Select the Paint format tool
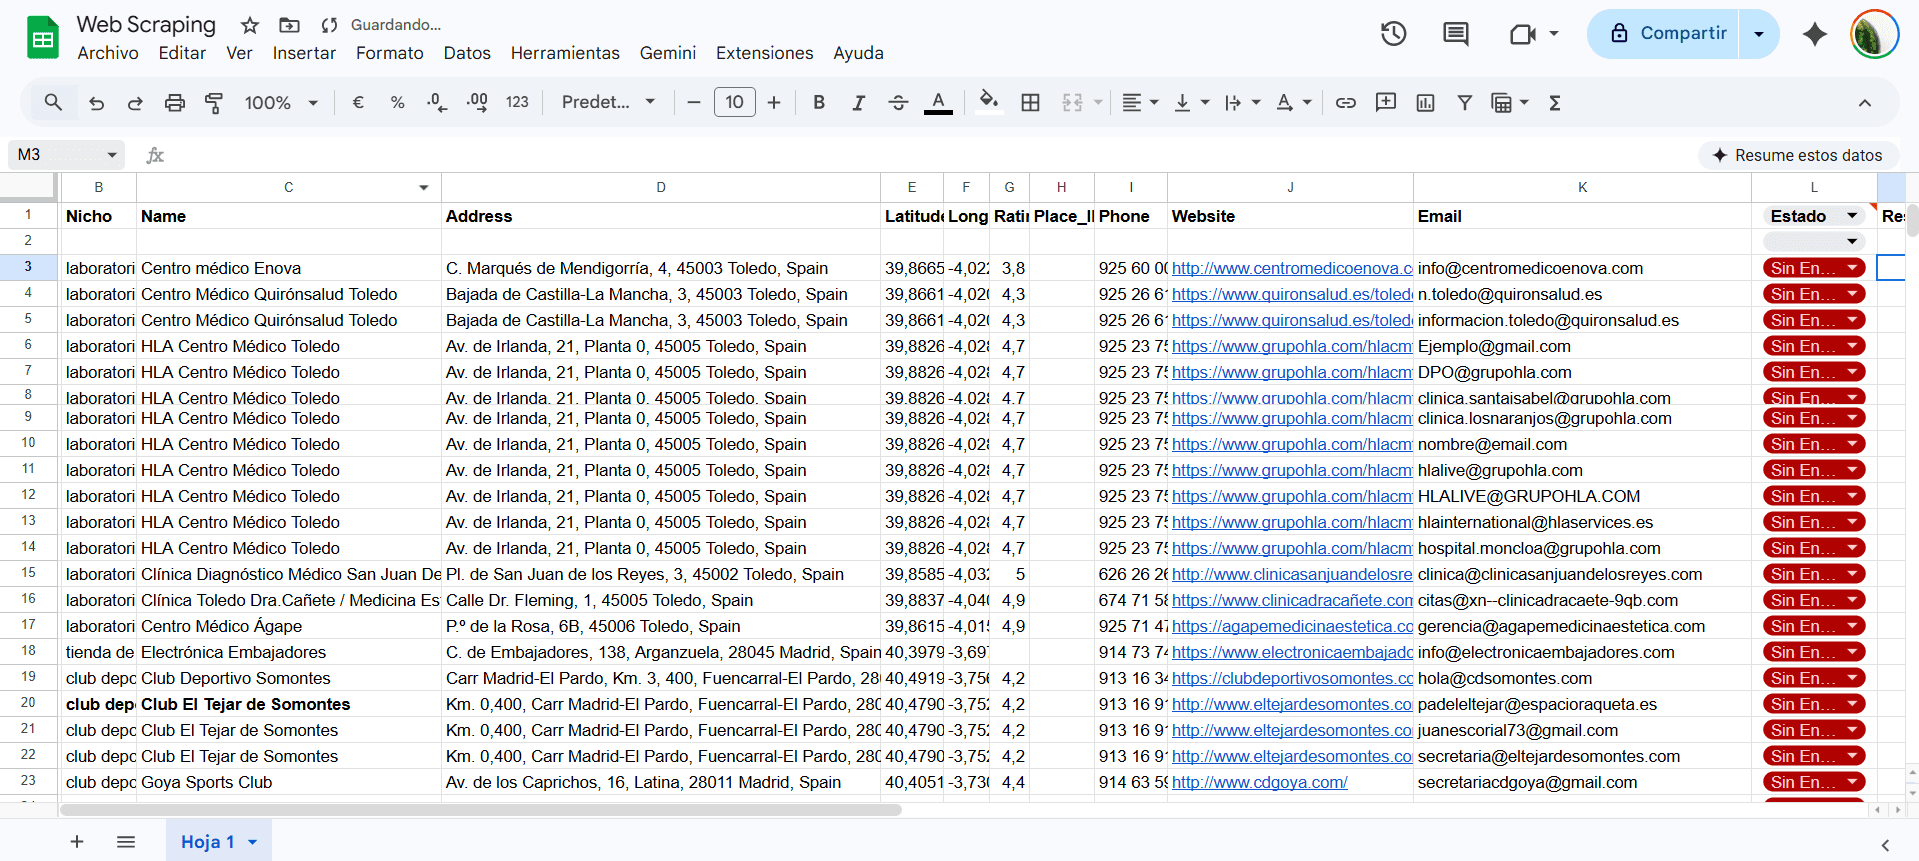This screenshot has width=1919, height=861. pos(214,103)
